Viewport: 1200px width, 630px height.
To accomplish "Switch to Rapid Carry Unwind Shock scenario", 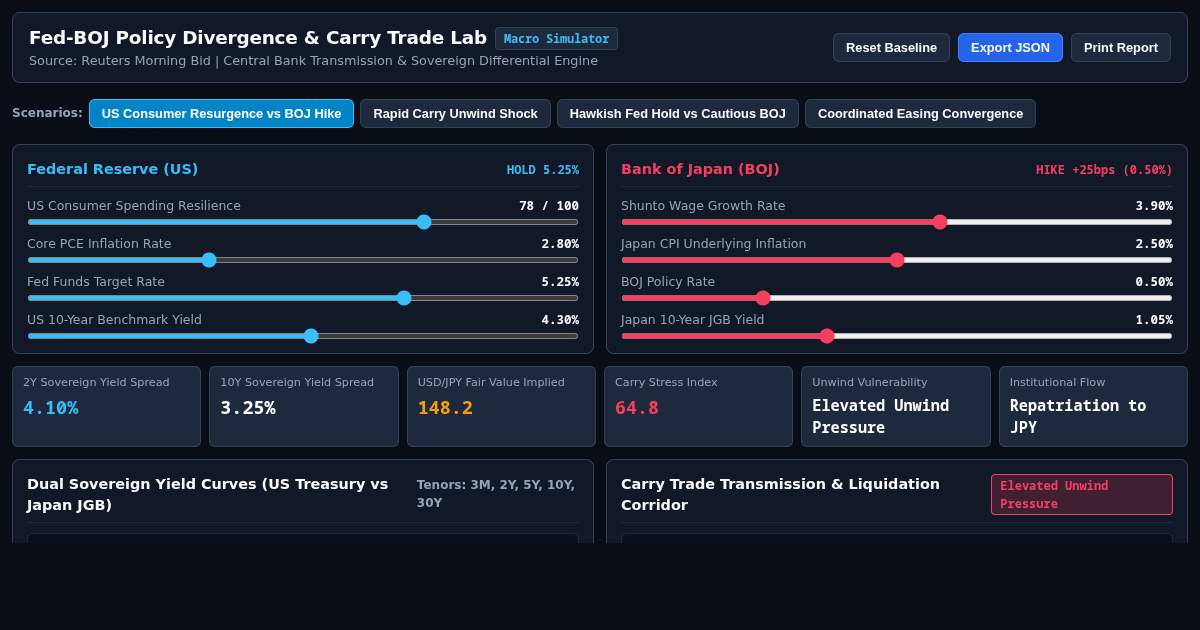I will point(455,113).
